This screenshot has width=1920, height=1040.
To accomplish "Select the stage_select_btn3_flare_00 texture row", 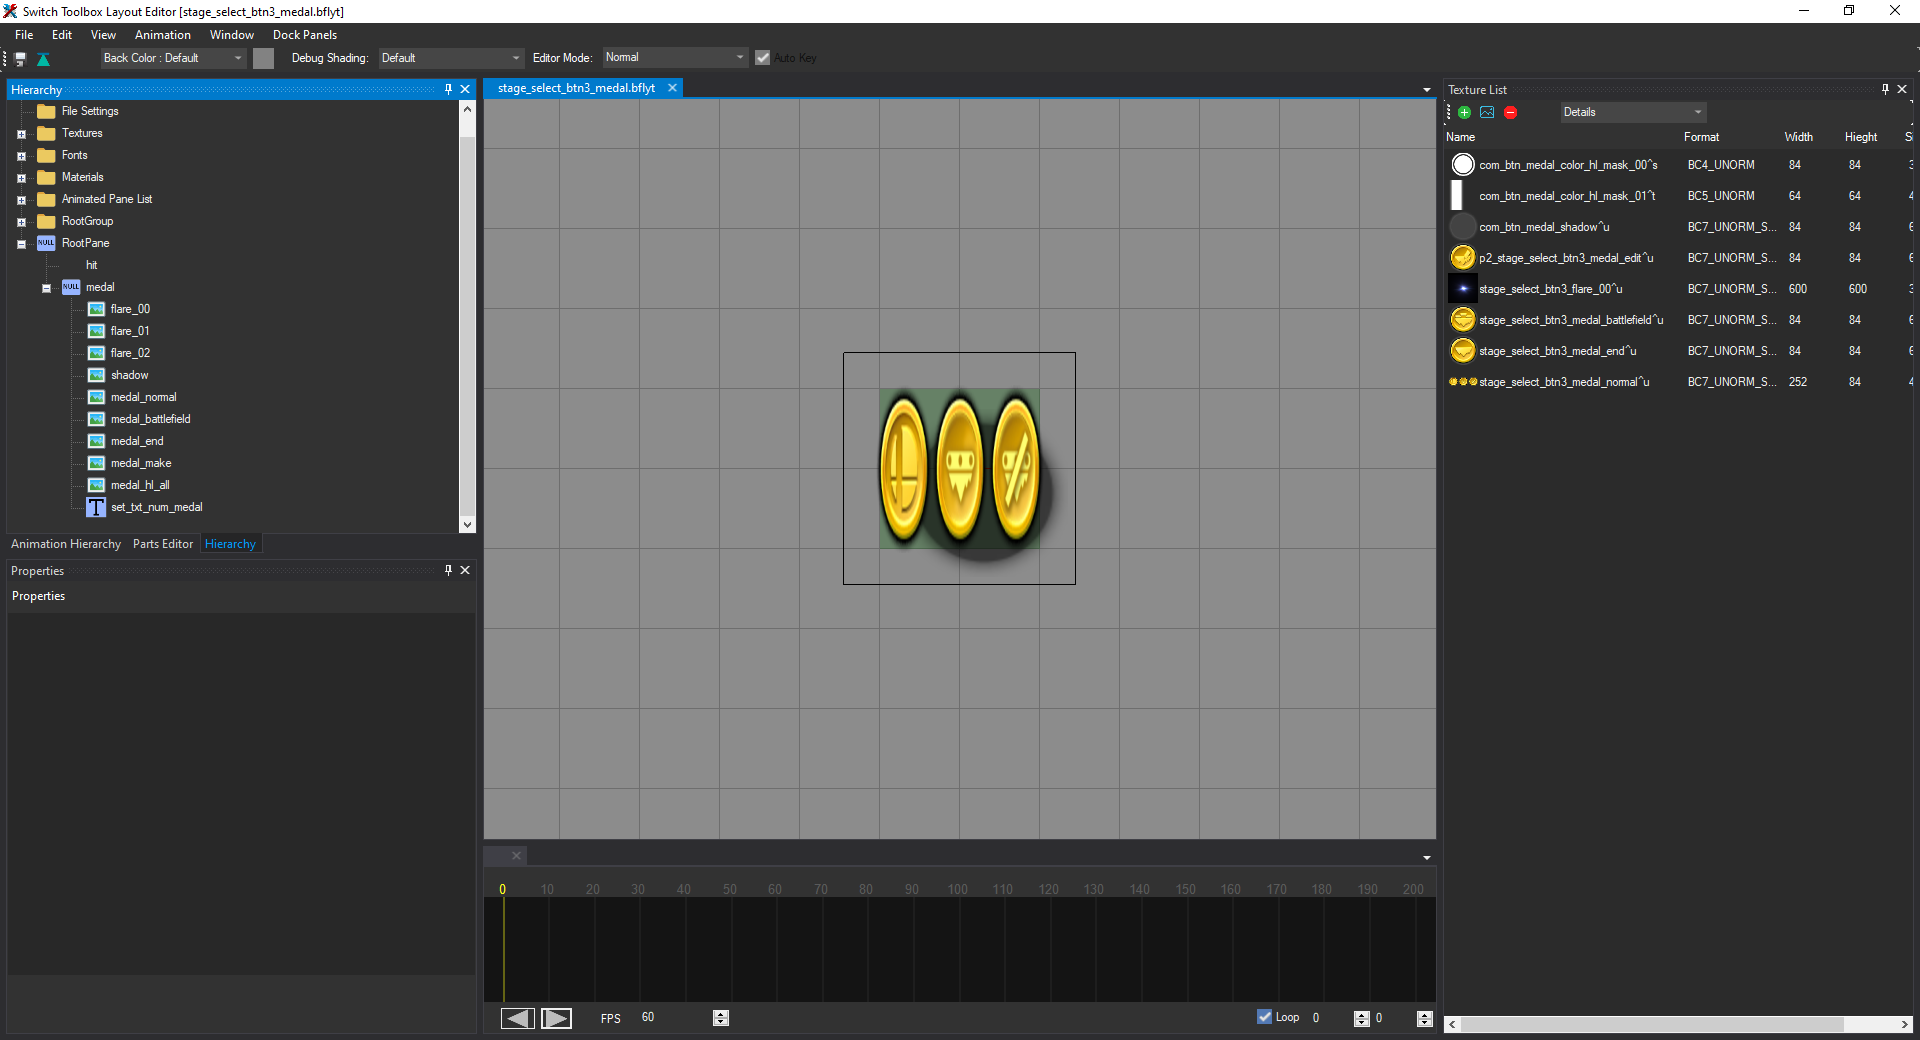I will coord(1550,289).
